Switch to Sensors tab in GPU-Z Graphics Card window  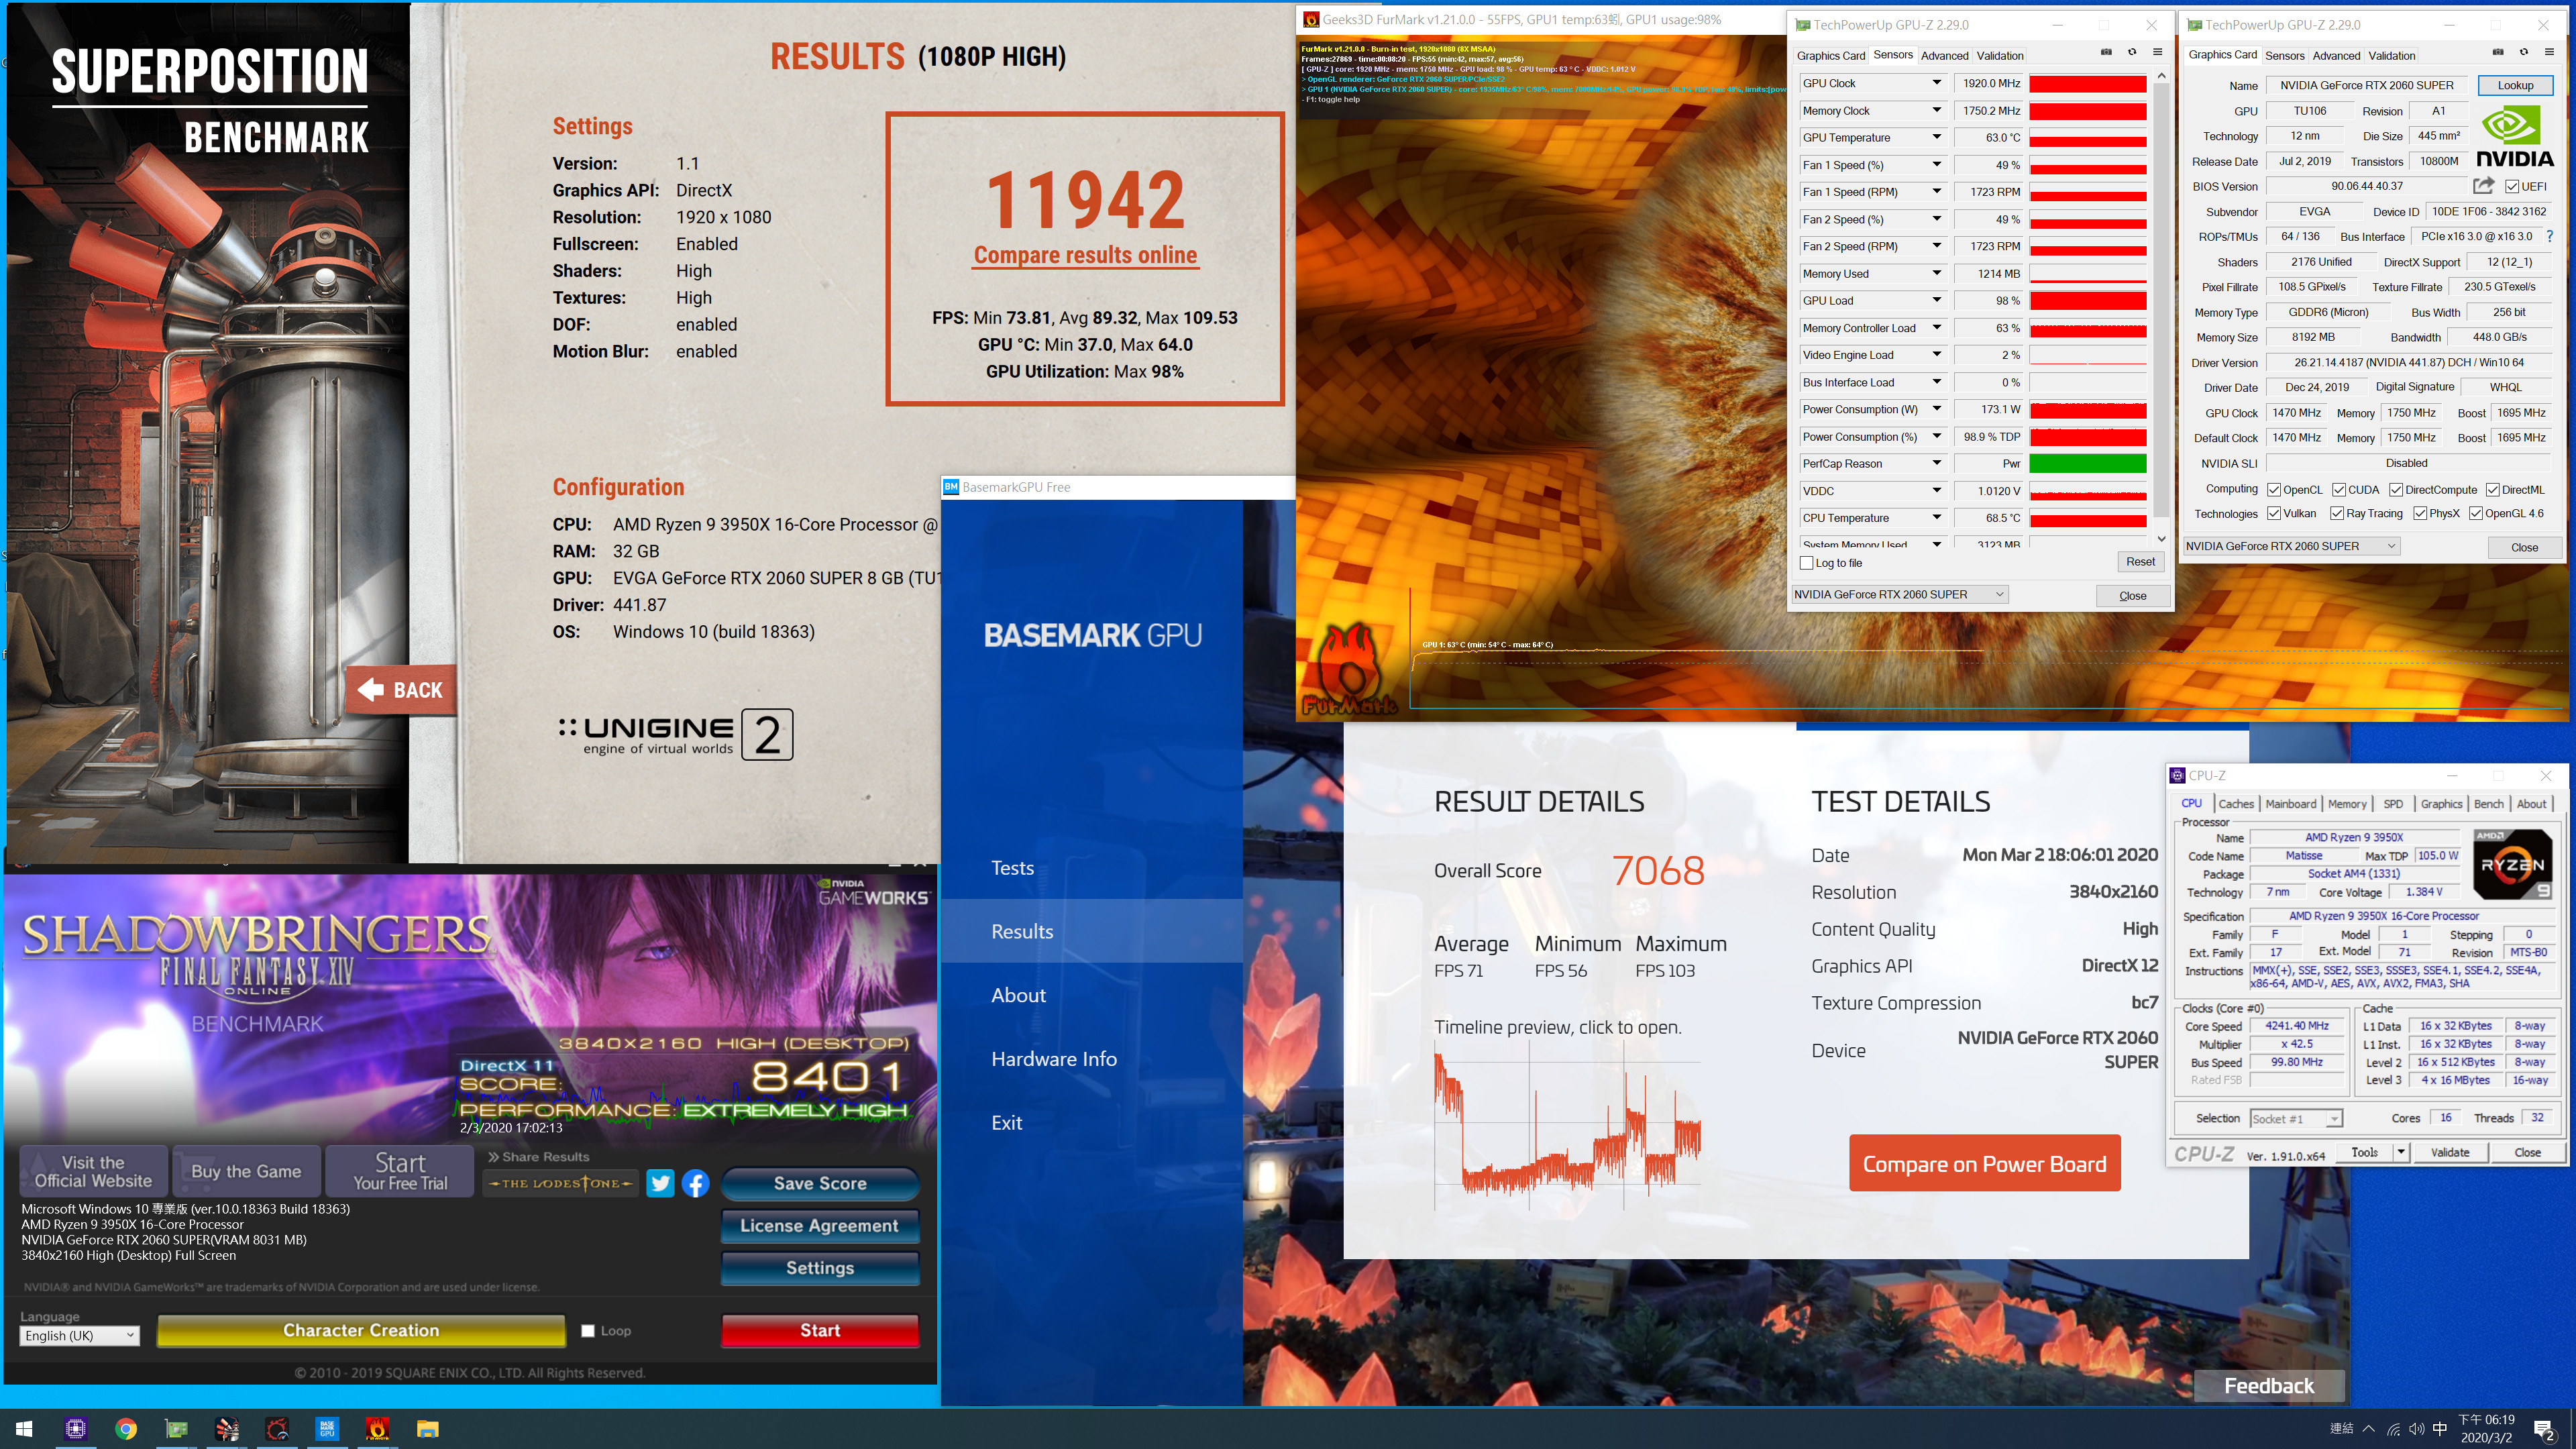(x=2284, y=56)
